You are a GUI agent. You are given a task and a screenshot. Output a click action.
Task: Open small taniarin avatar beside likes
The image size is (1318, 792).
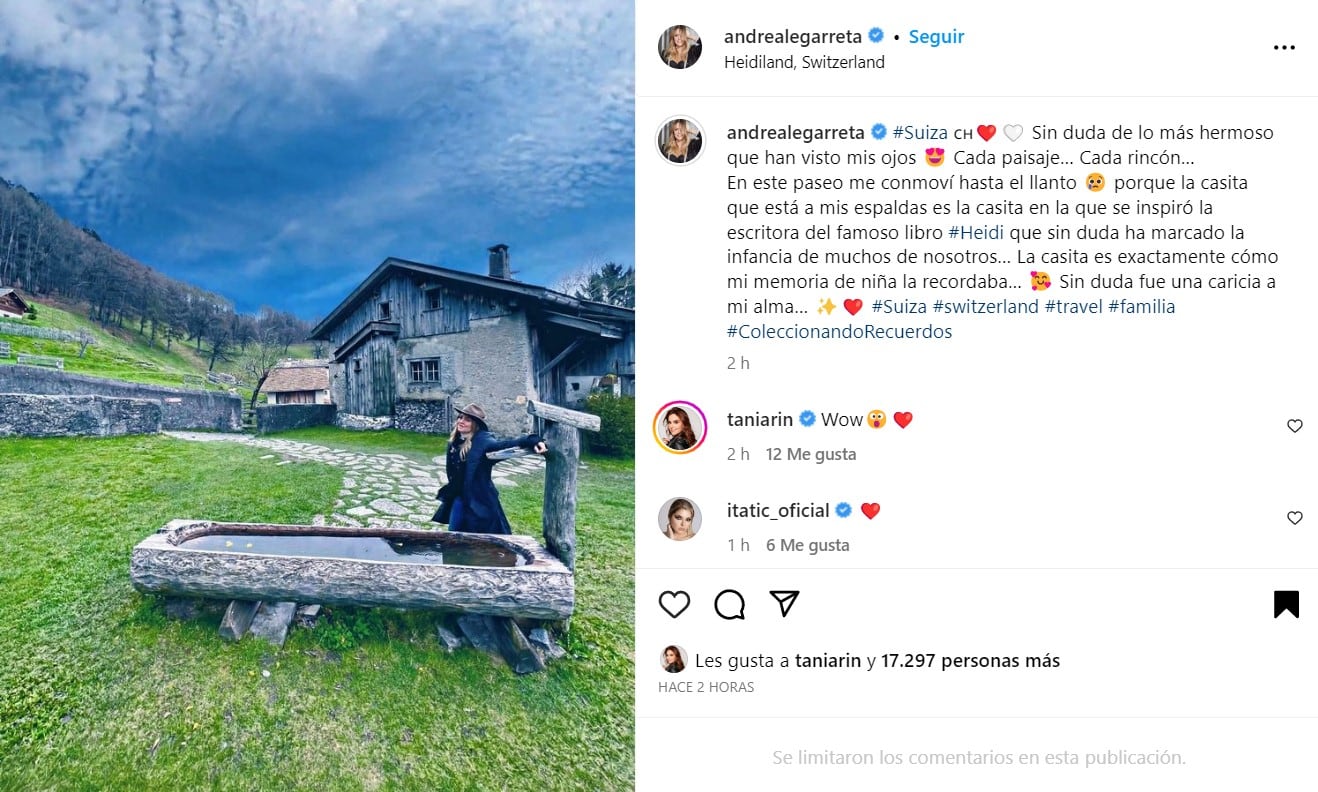(673, 659)
